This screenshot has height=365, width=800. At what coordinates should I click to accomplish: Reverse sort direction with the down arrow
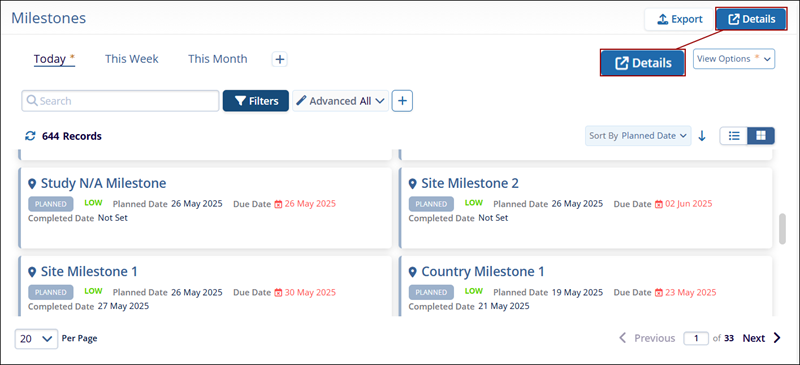tap(702, 136)
